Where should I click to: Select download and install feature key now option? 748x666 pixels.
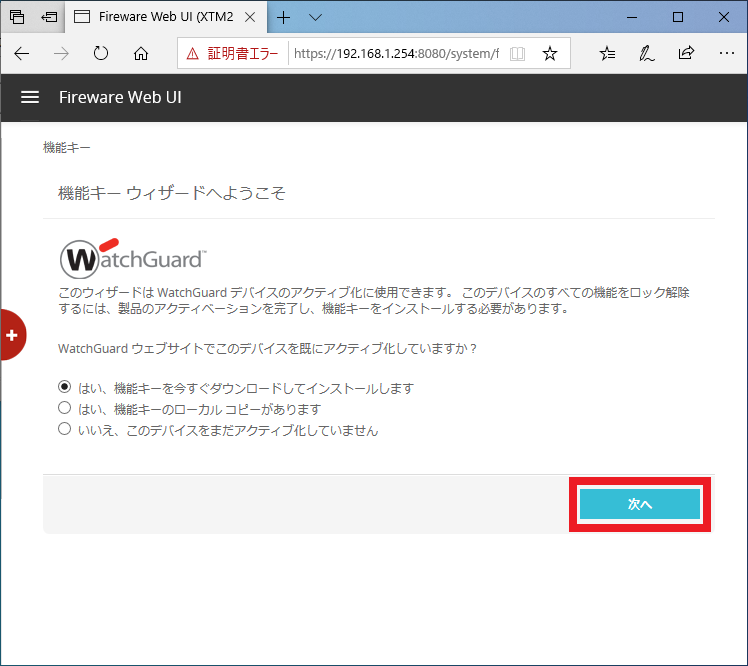pos(64,386)
